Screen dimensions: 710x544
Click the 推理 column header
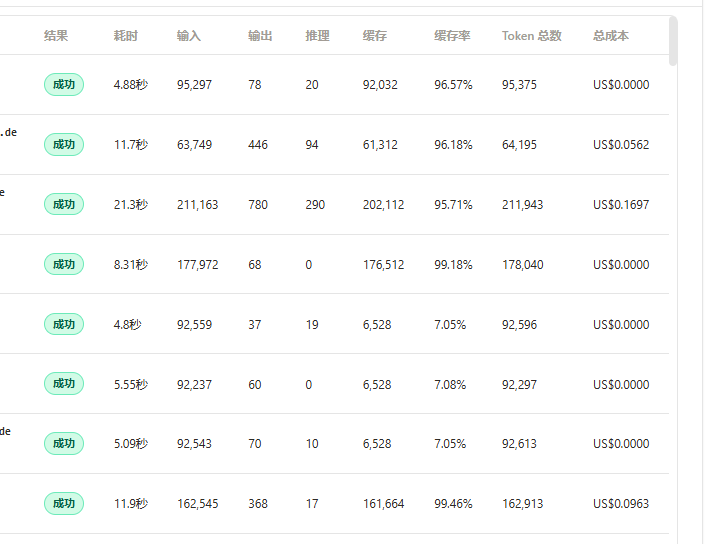[317, 36]
